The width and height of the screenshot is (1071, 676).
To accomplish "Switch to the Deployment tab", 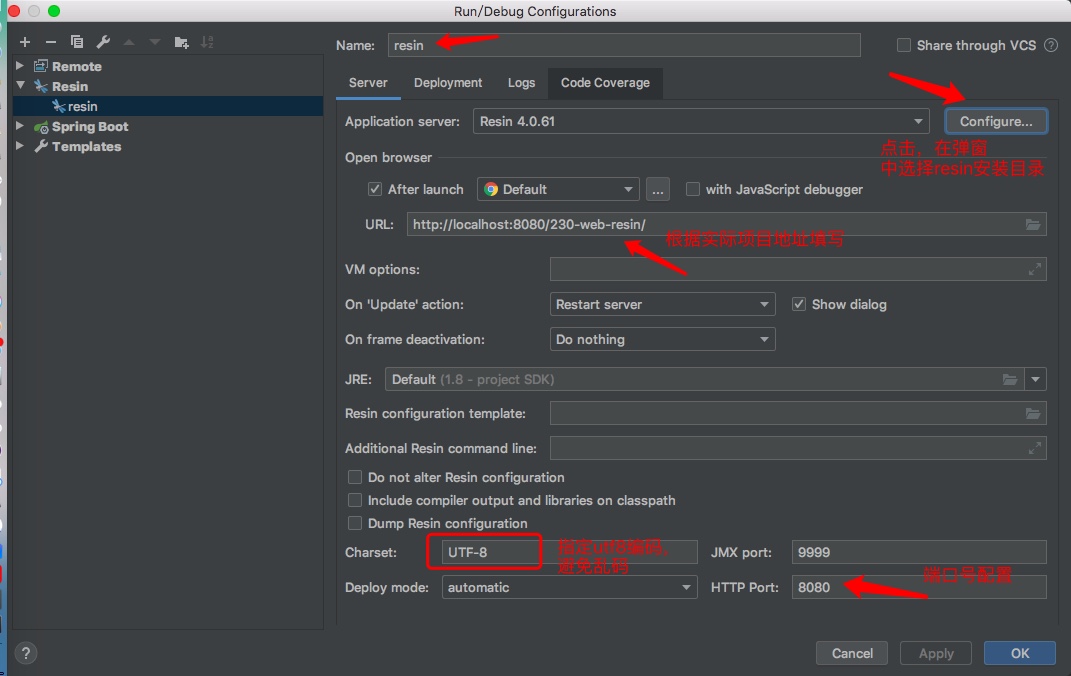I will tap(448, 83).
